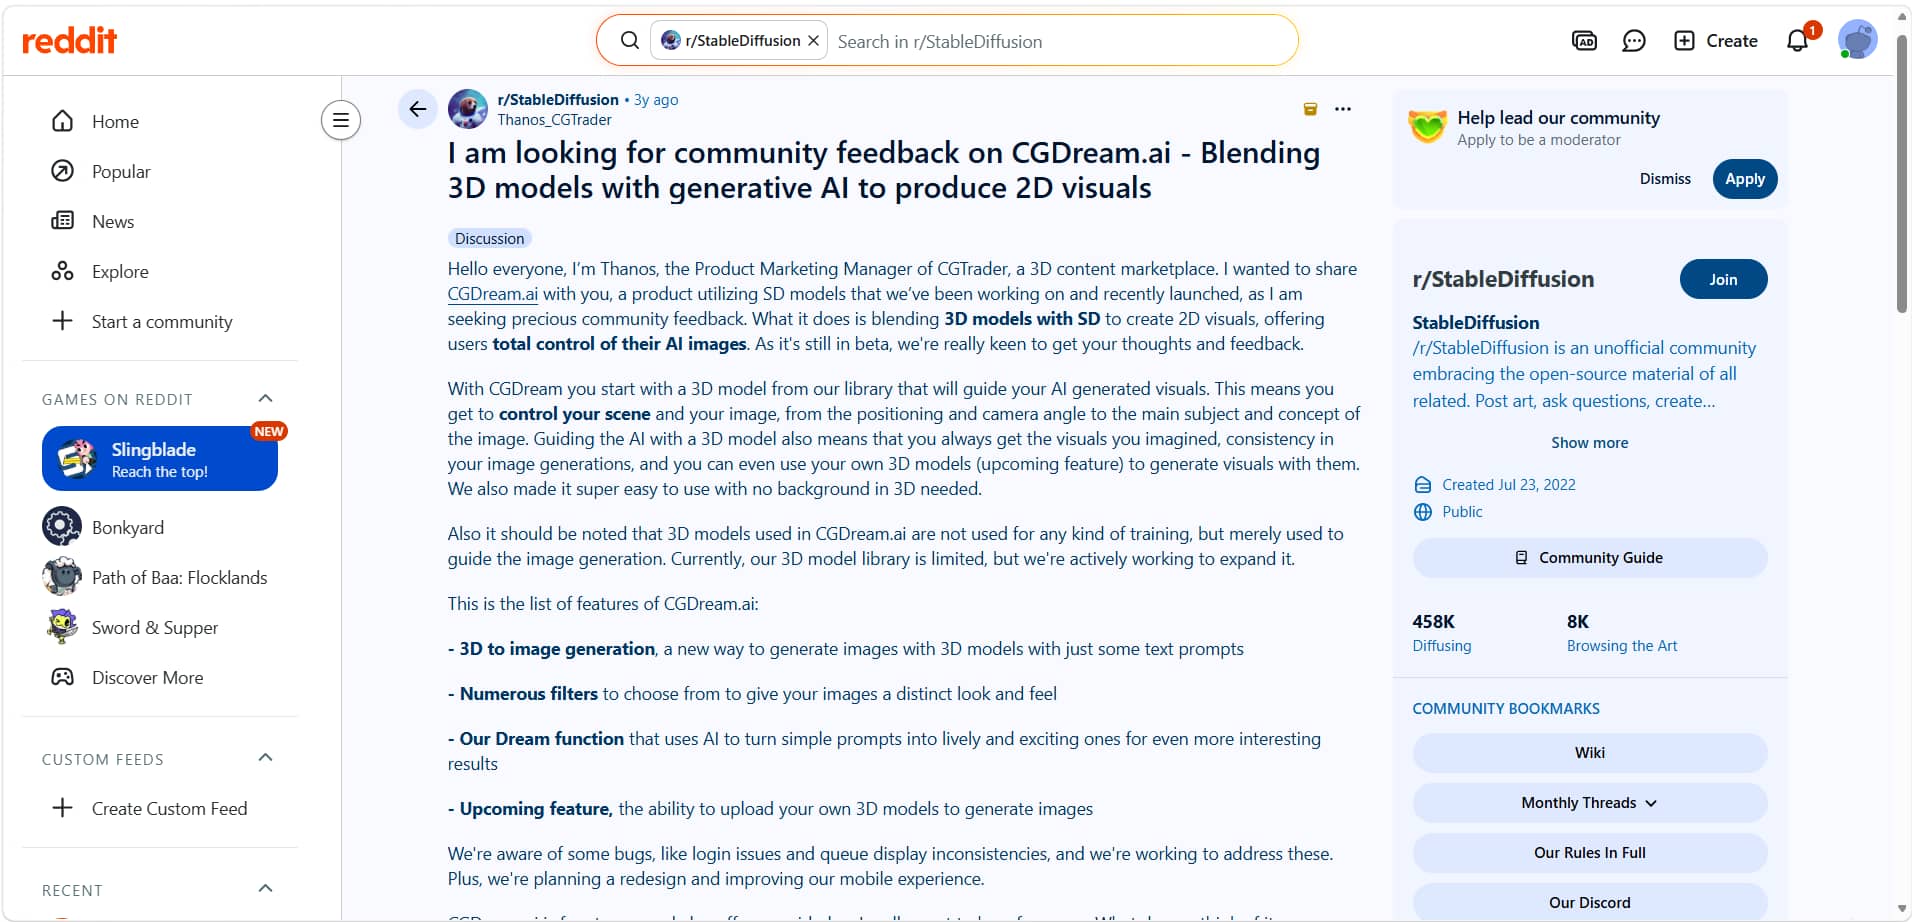Collapse the Recent section

(265, 889)
